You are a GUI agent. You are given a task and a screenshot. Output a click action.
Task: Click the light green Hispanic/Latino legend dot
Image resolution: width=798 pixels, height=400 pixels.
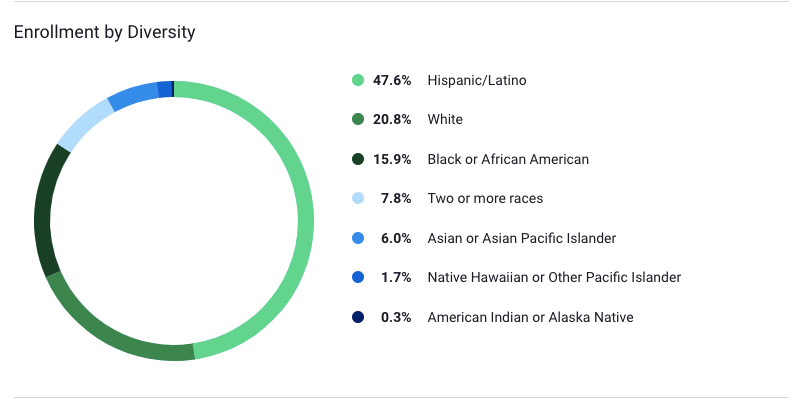[x=358, y=80]
